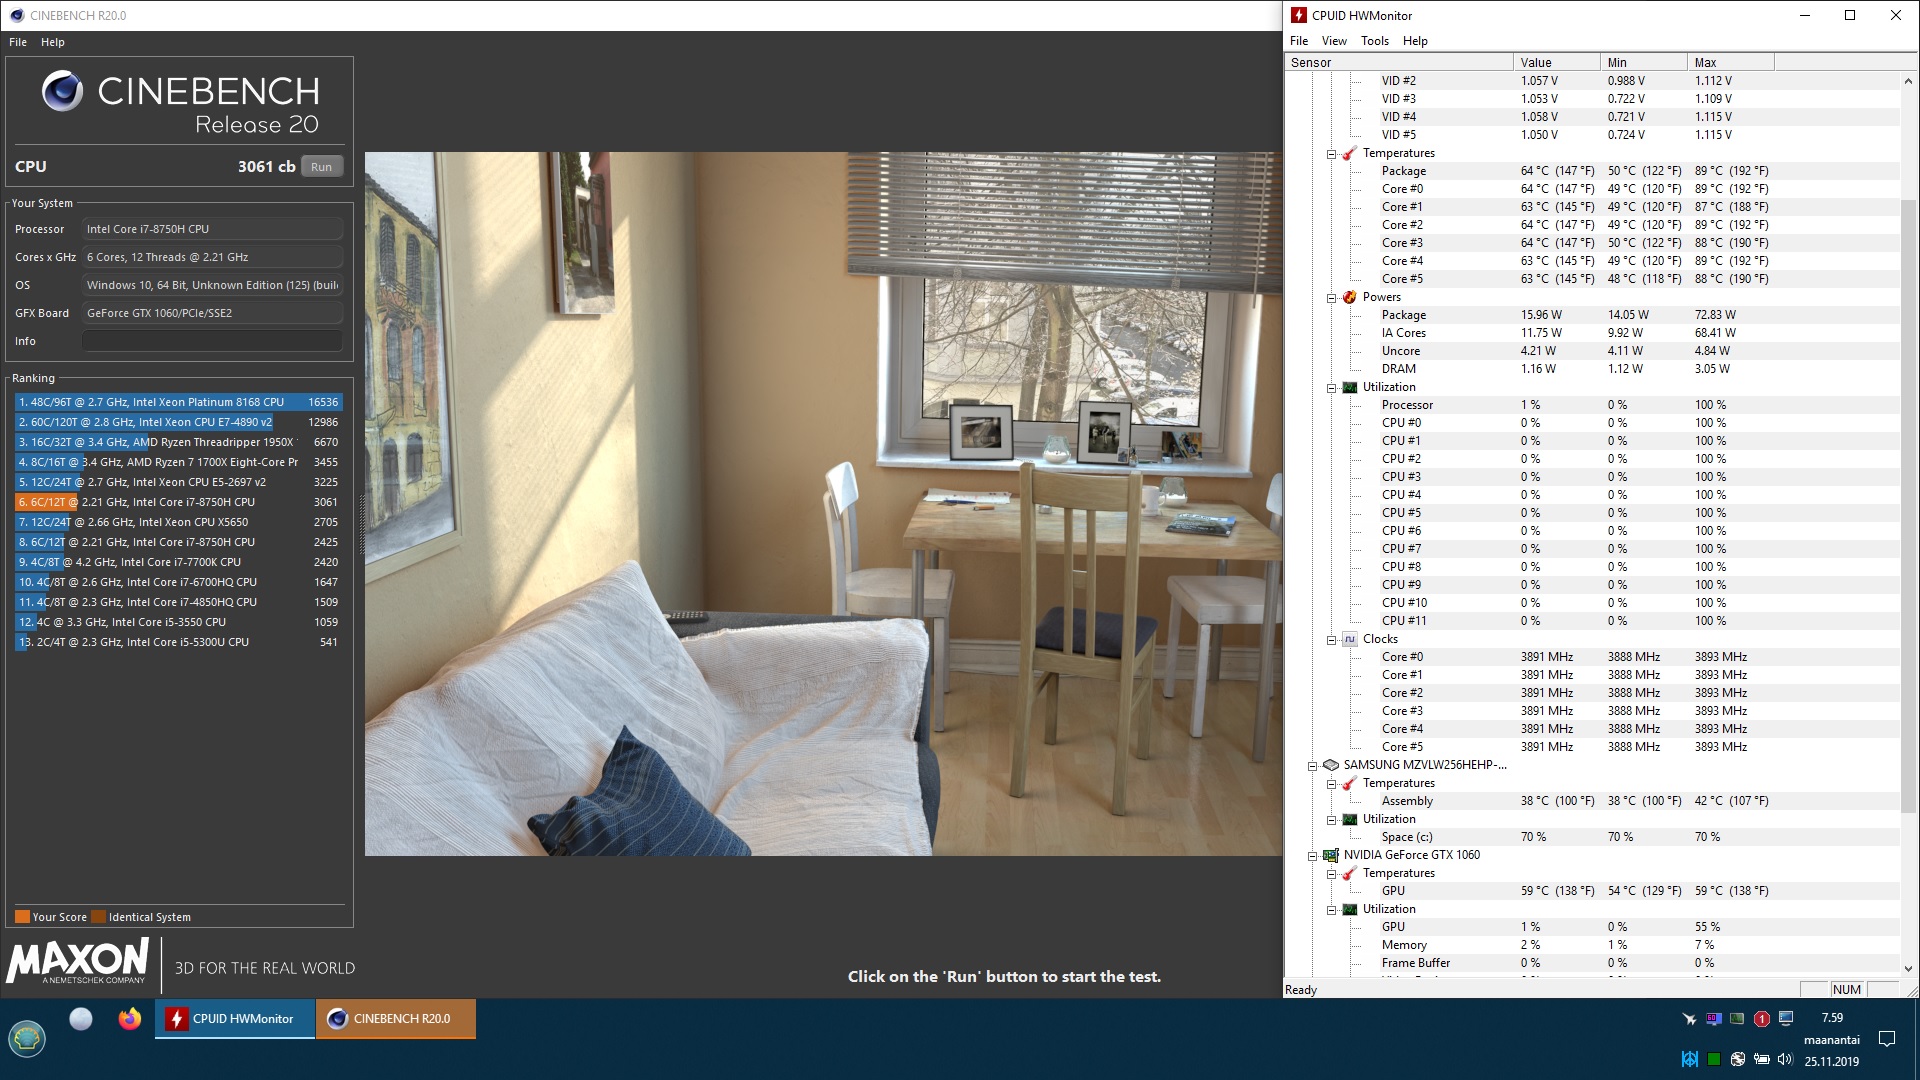
Task: Click HWMonitor scrollbar down arrow
Action: click(1908, 968)
